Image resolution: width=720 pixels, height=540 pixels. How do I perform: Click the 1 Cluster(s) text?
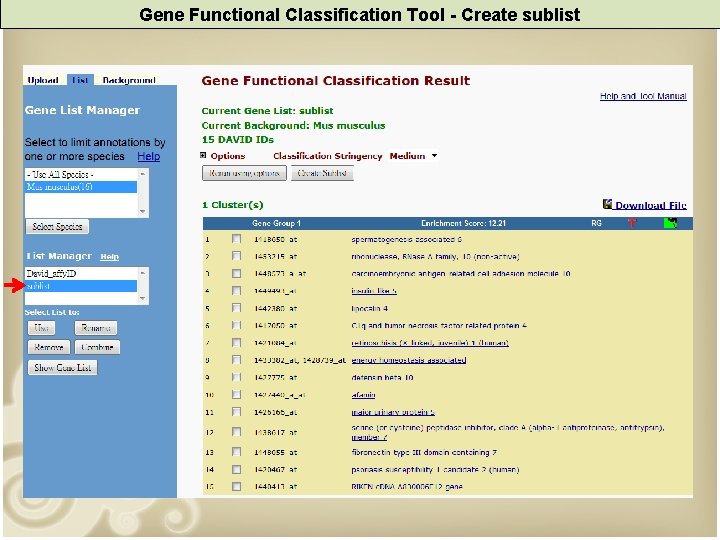coord(233,205)
